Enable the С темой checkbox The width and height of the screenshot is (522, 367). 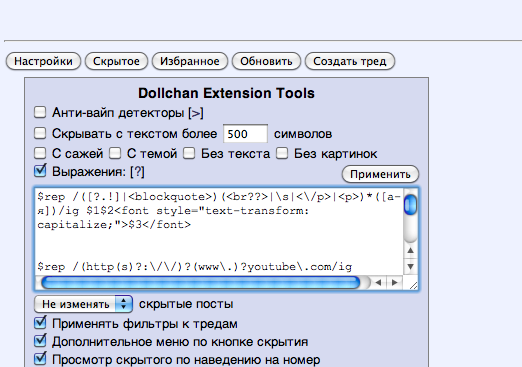[115, 153]
